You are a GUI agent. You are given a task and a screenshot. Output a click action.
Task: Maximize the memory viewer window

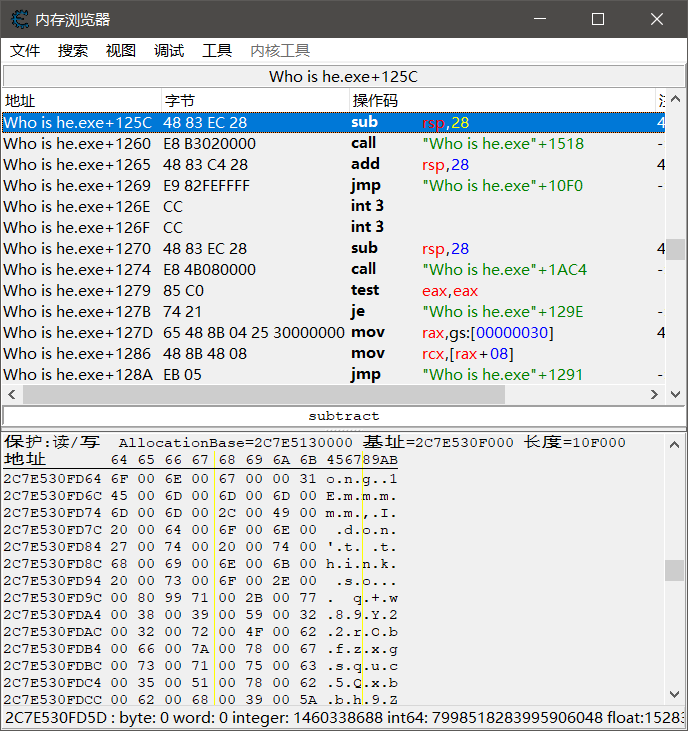598,19
